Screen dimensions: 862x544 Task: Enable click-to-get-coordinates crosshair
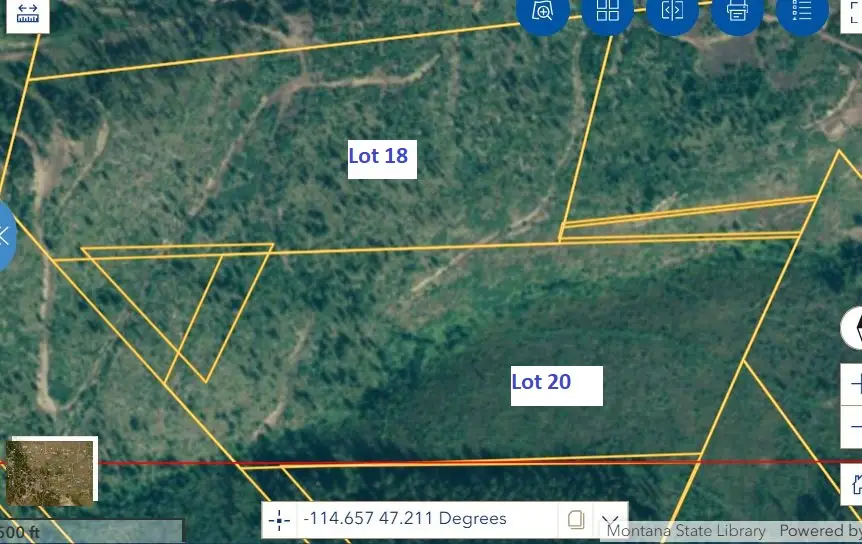(280, 519)
